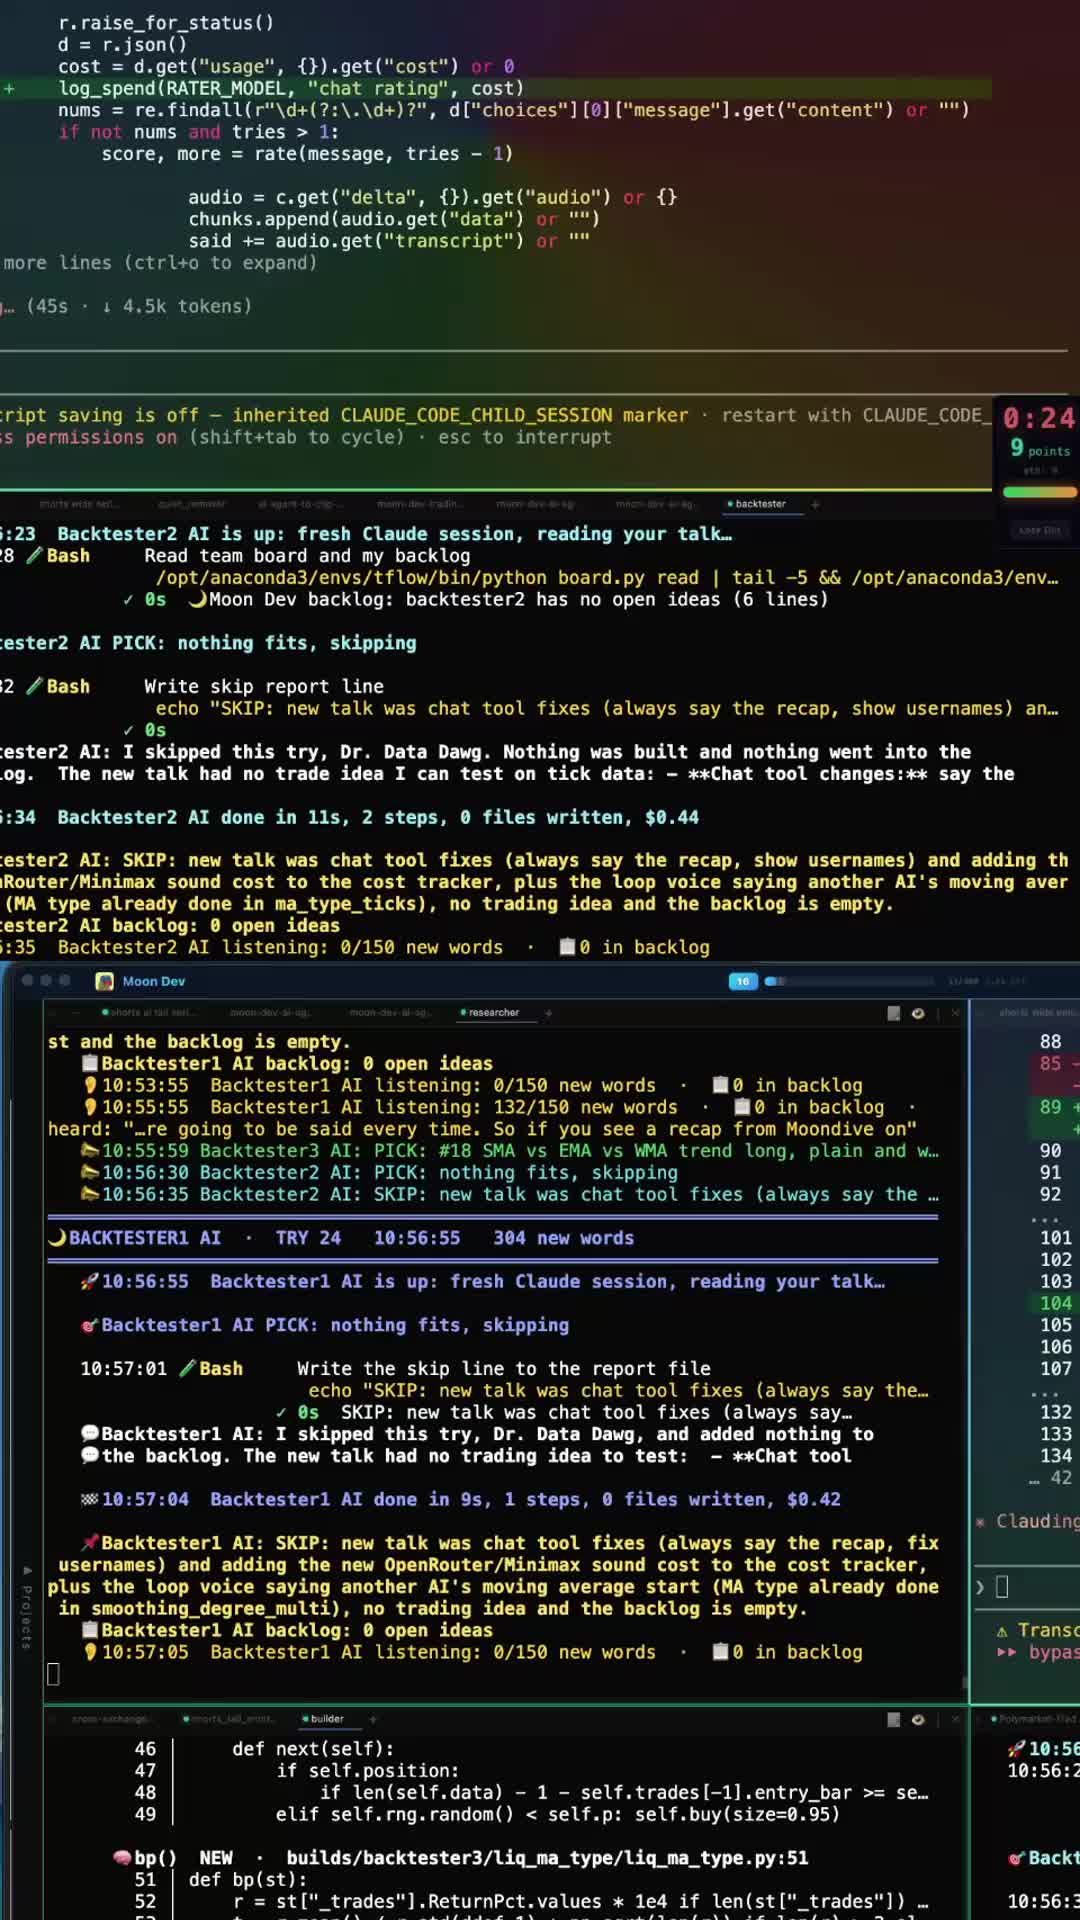Click line number 104 in right pane

[x=1056, y=1303]
